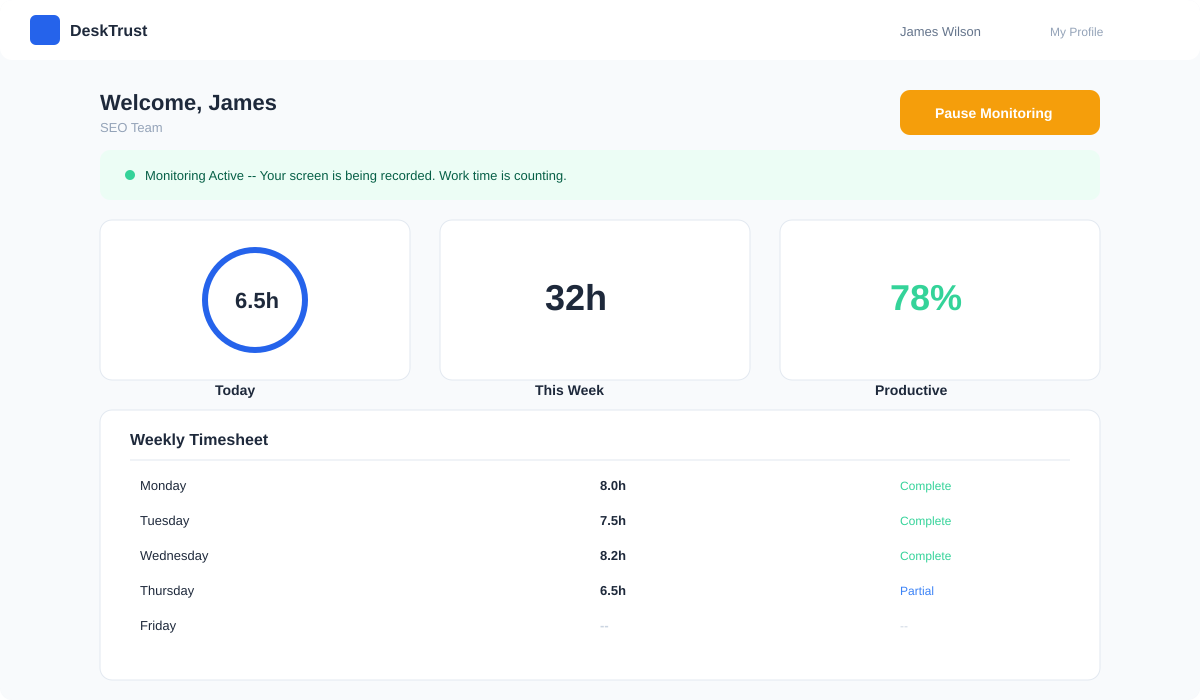The height and width of the screenshot is (700, 1200).
Task: Click the Today card label
Action: pyautogui.click(x=235, y=390)
